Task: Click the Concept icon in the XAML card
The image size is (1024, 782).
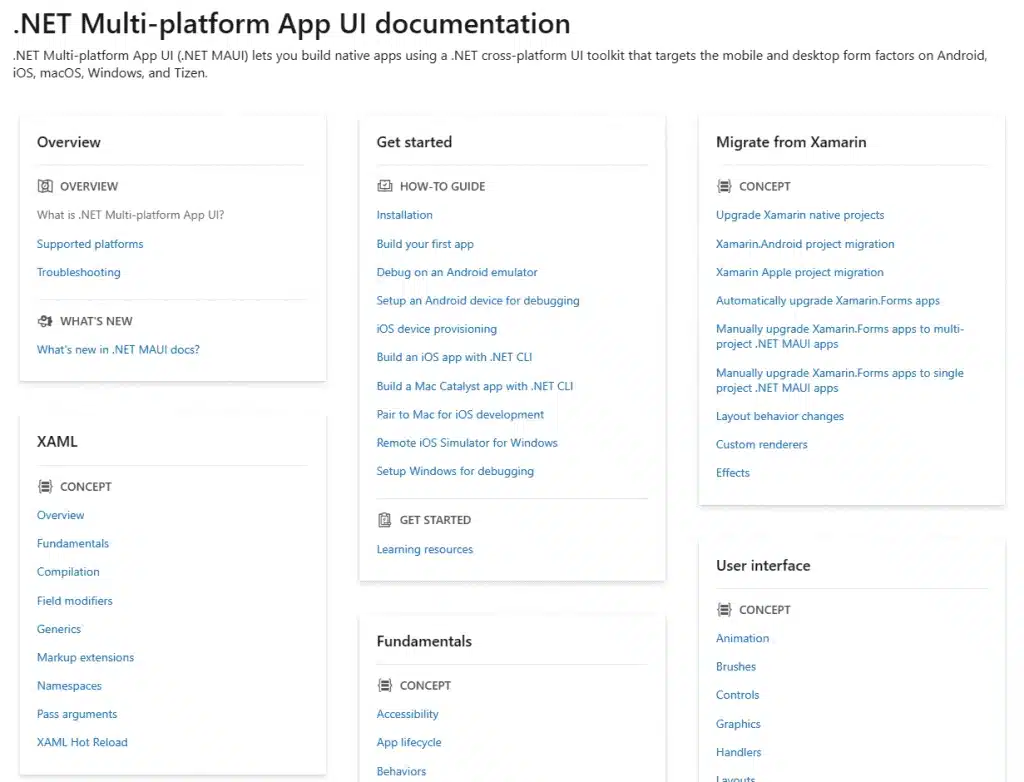Action: [x=44, y=487]
